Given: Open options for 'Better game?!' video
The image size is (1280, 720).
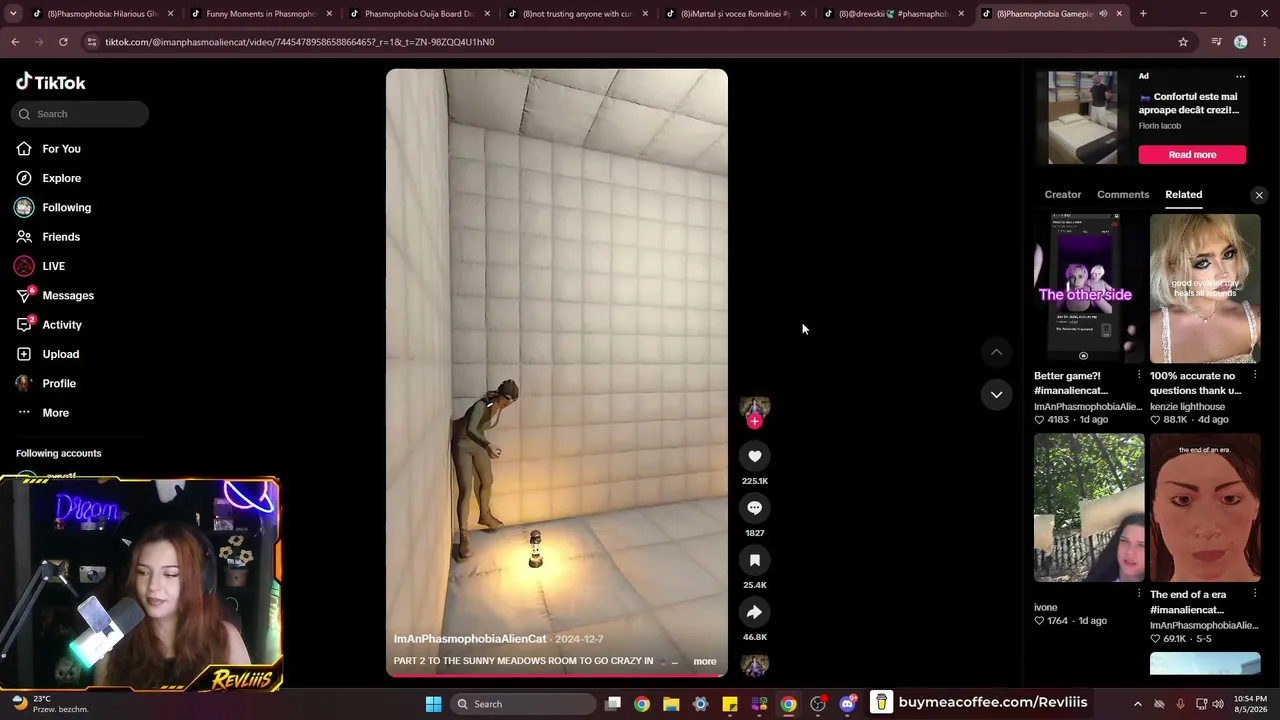Looking at the screenshot, I should pos(1139,376).
